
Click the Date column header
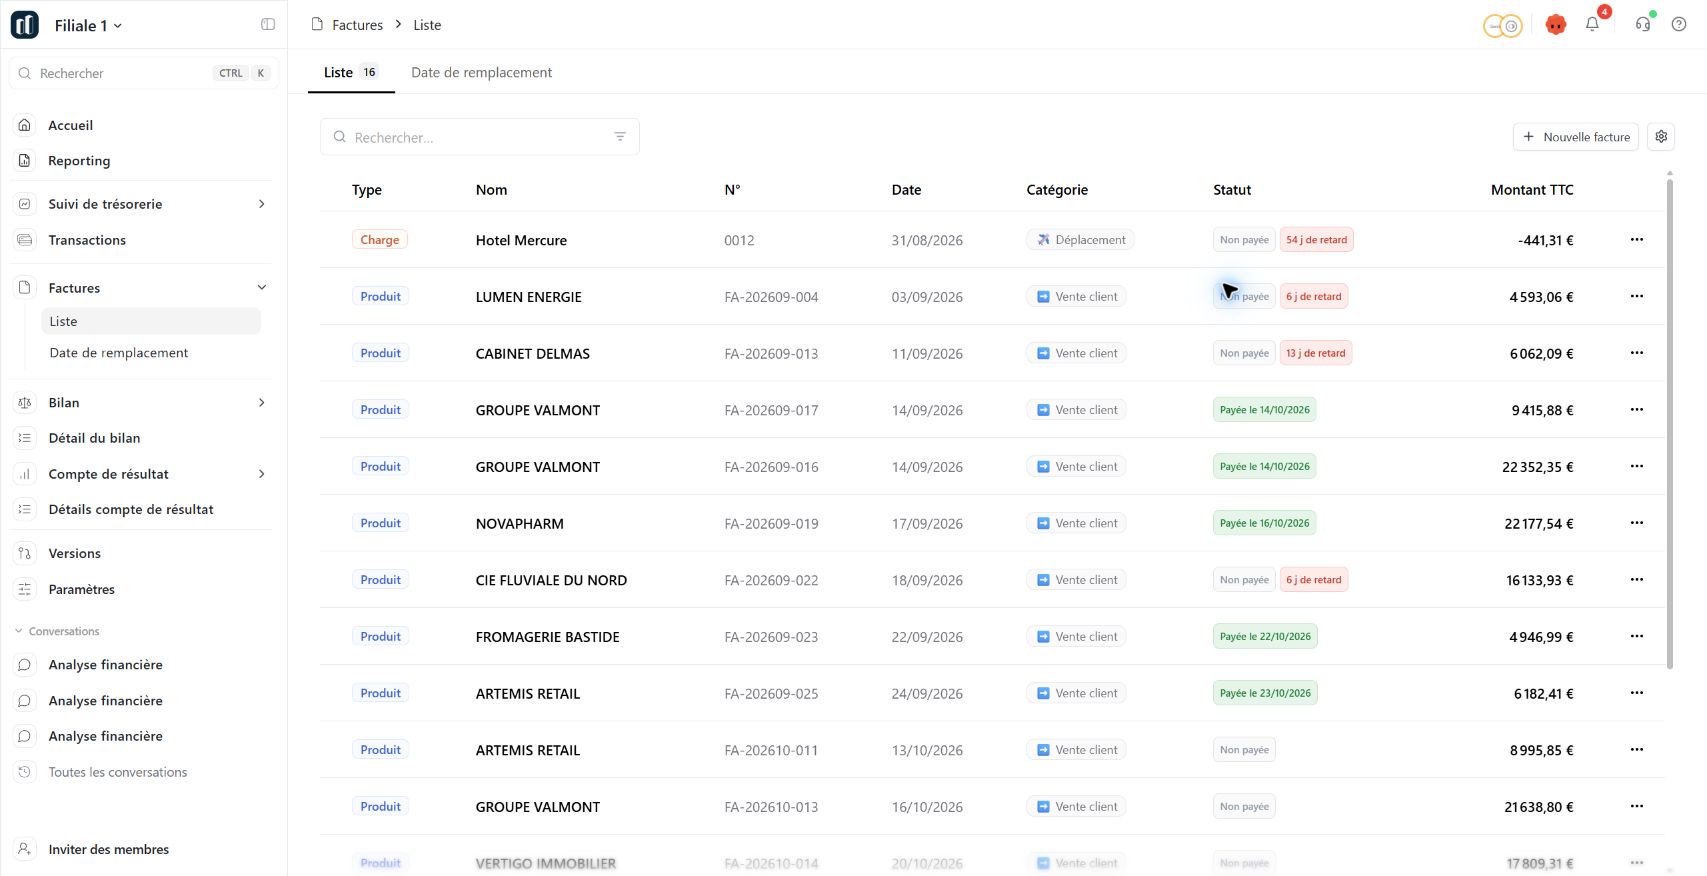pyautogui.click(x=906, y=190)
